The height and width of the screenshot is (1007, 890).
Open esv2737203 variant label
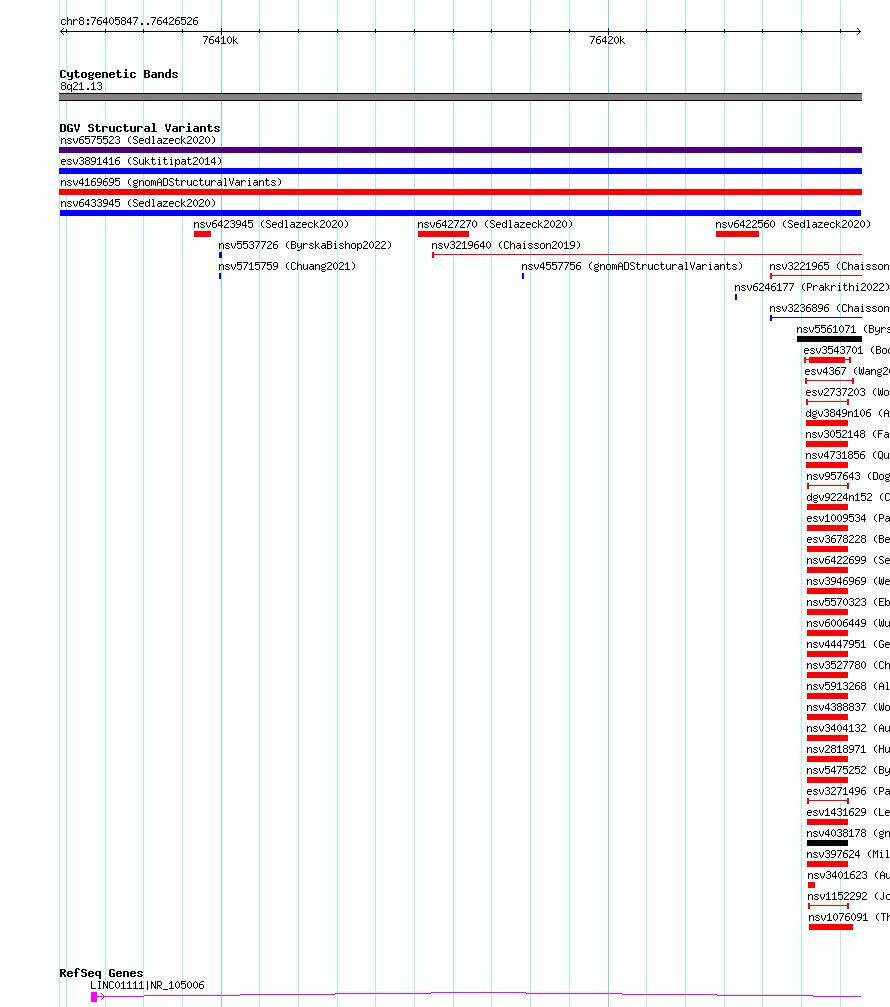(847, 392)
